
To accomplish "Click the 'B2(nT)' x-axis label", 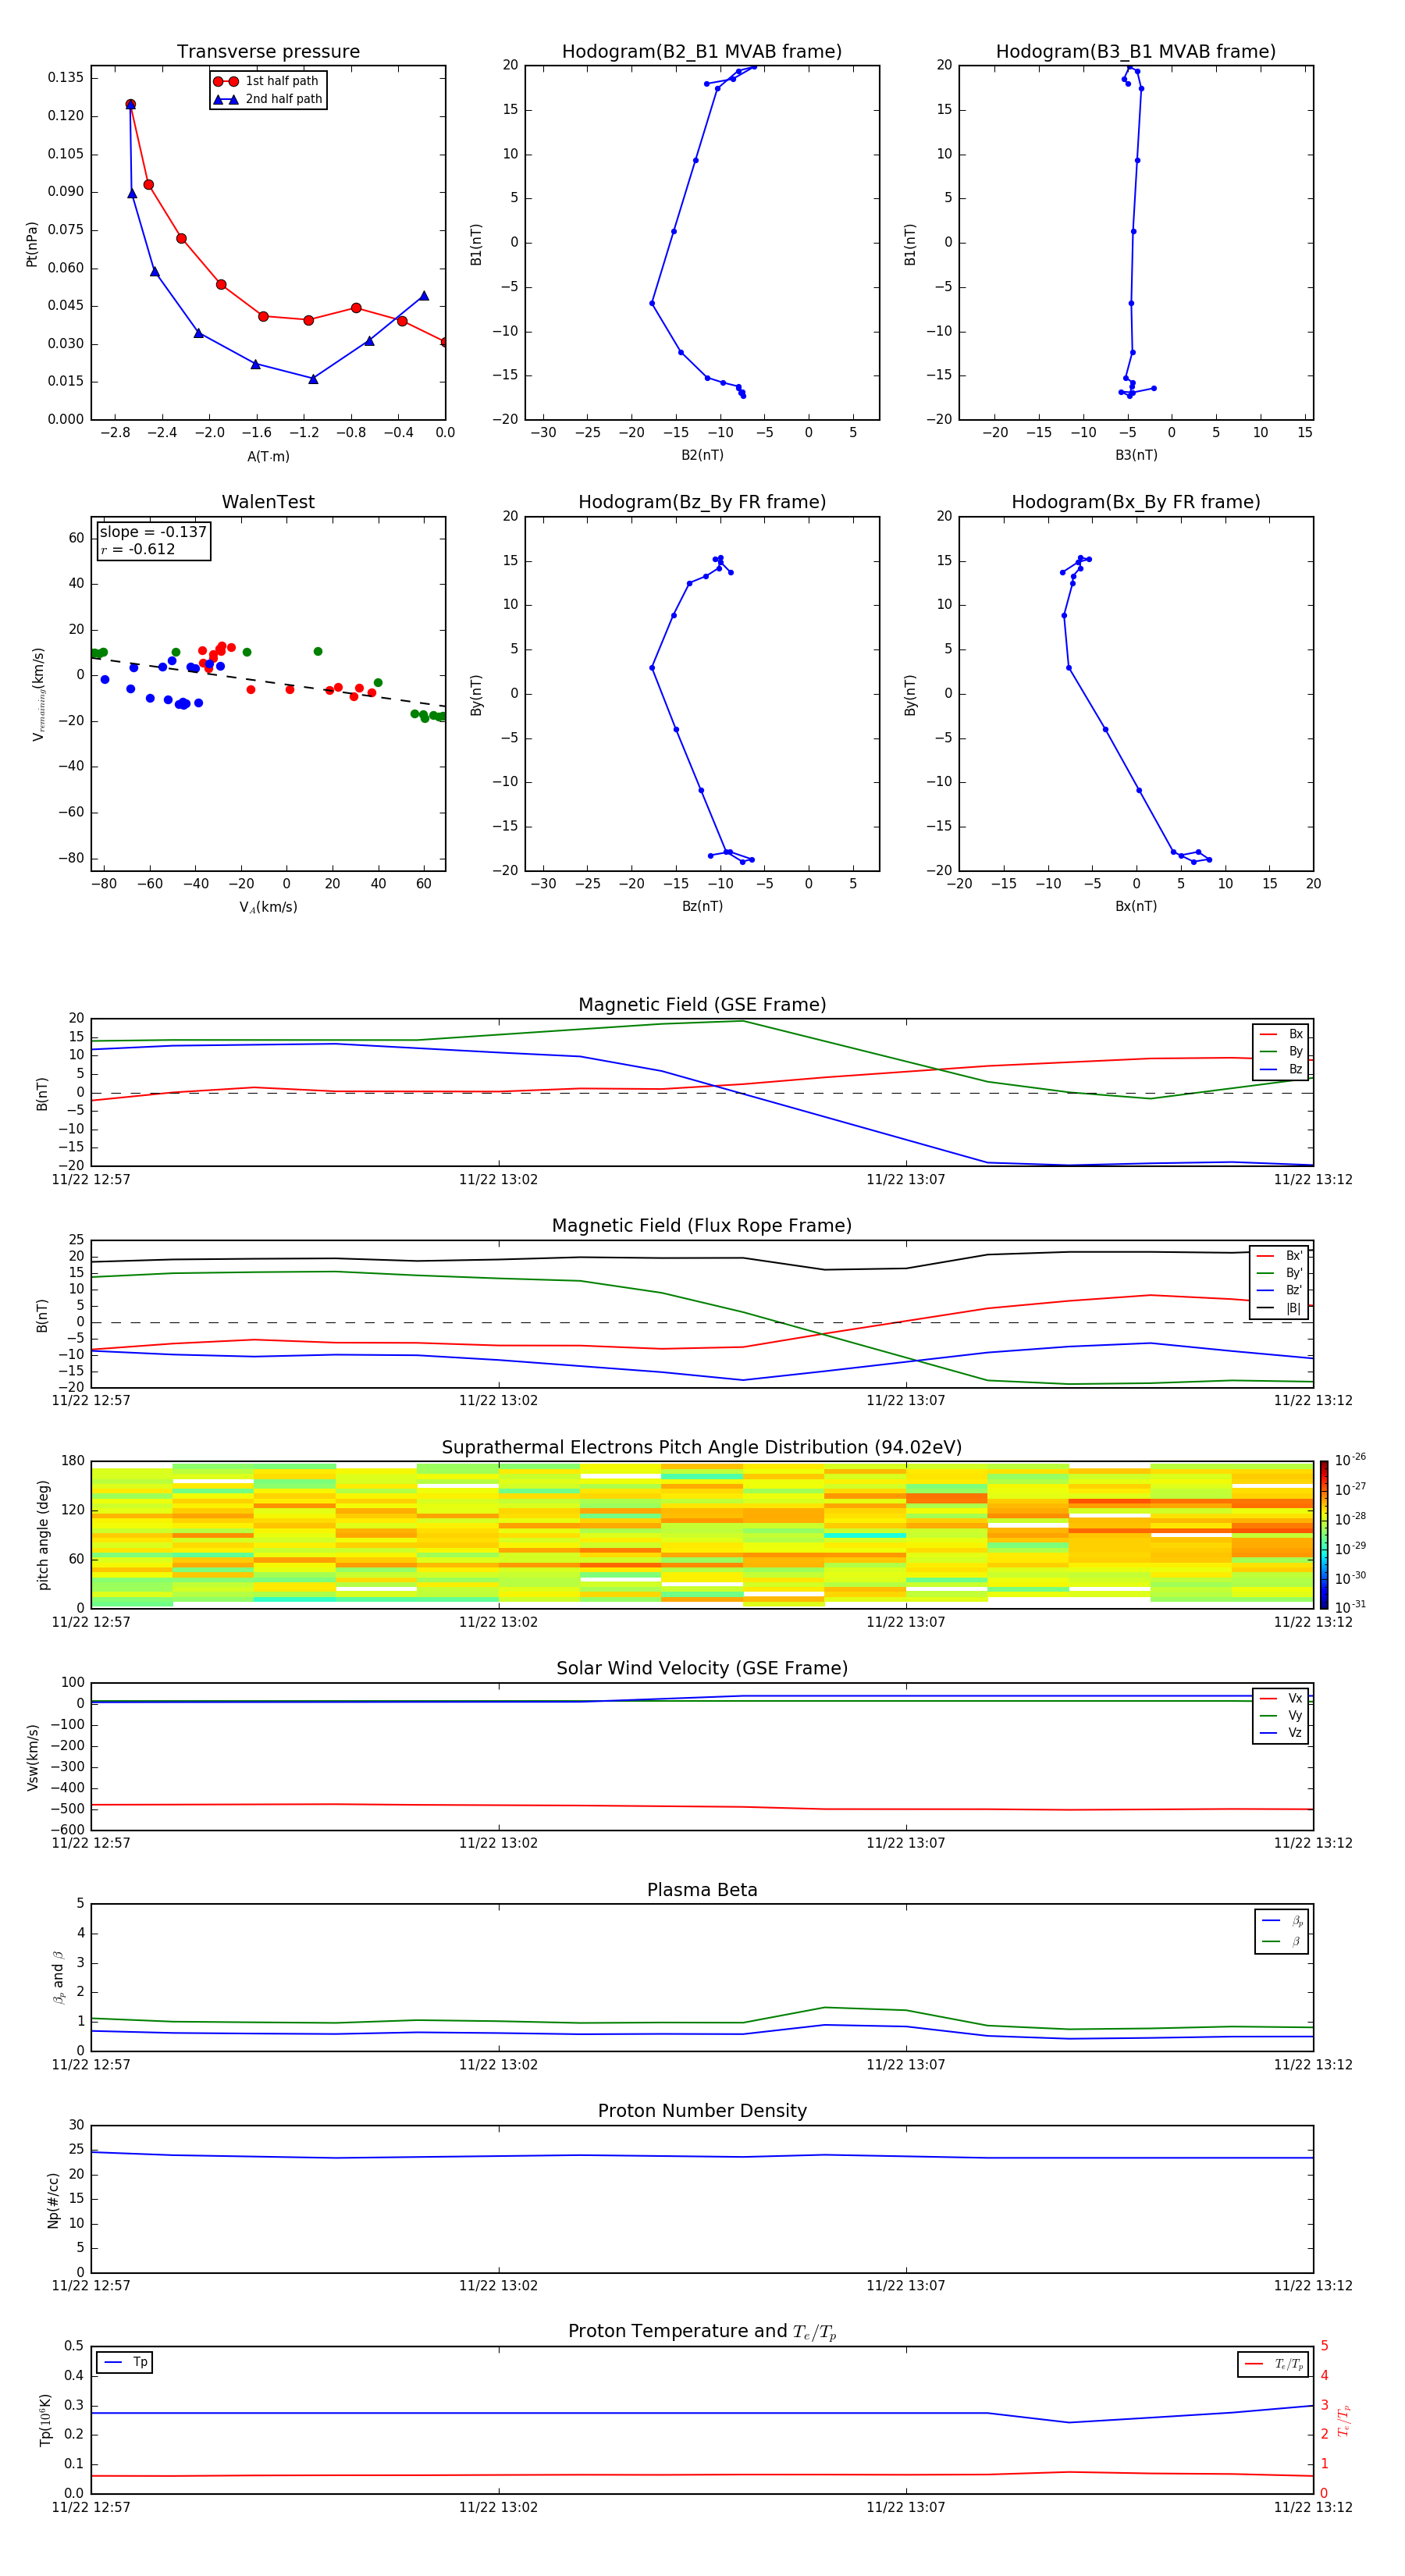I will tap(702, 455).
